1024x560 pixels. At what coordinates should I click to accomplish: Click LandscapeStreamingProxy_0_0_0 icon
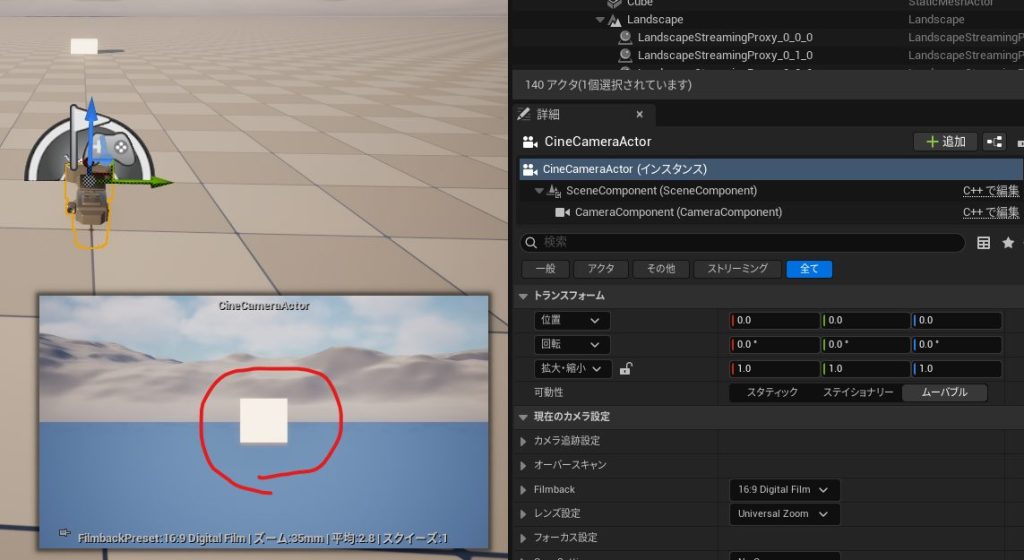(x=625, y=37)
